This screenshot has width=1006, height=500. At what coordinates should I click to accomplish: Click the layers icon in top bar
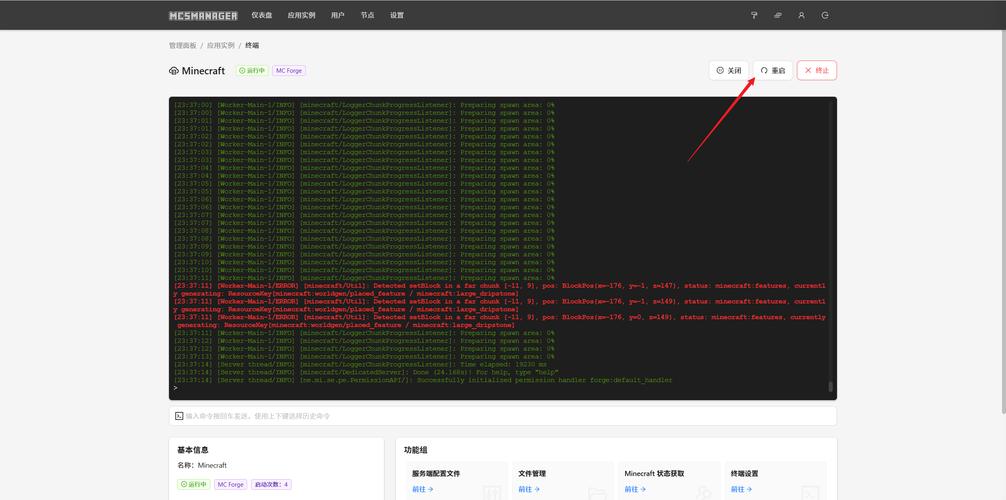coord(778,16)
